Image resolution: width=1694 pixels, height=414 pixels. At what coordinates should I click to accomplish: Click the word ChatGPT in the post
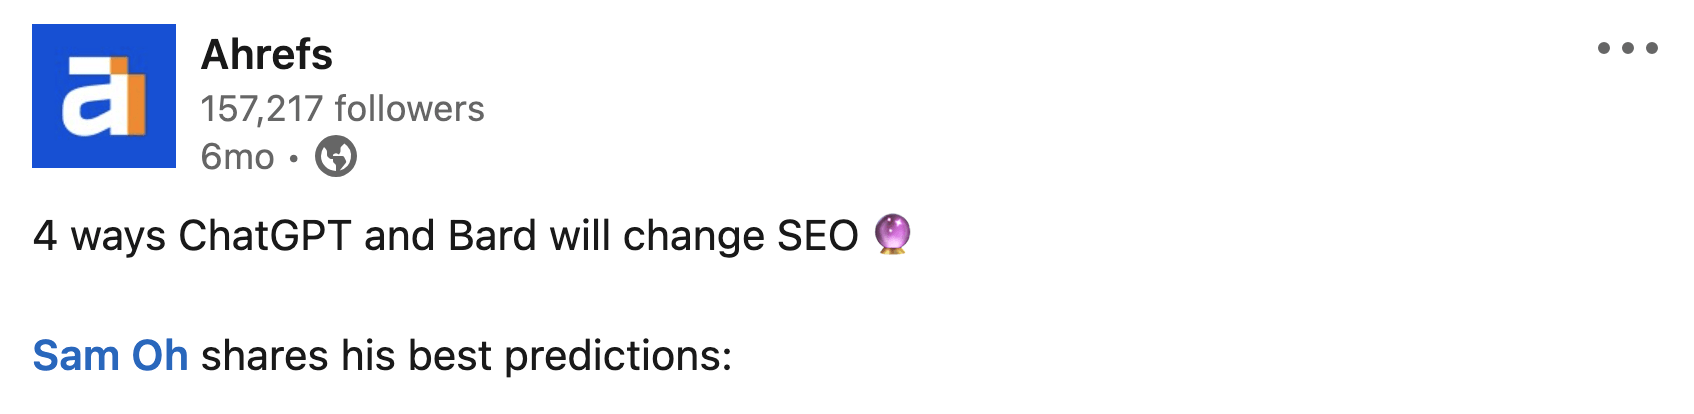264,236
